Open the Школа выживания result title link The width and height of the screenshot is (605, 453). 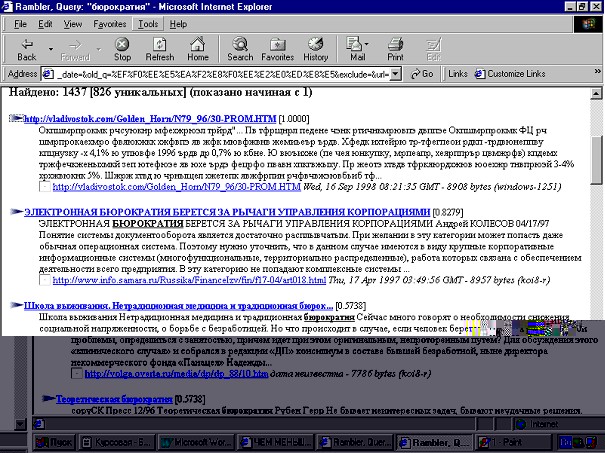tap(178, 306)
